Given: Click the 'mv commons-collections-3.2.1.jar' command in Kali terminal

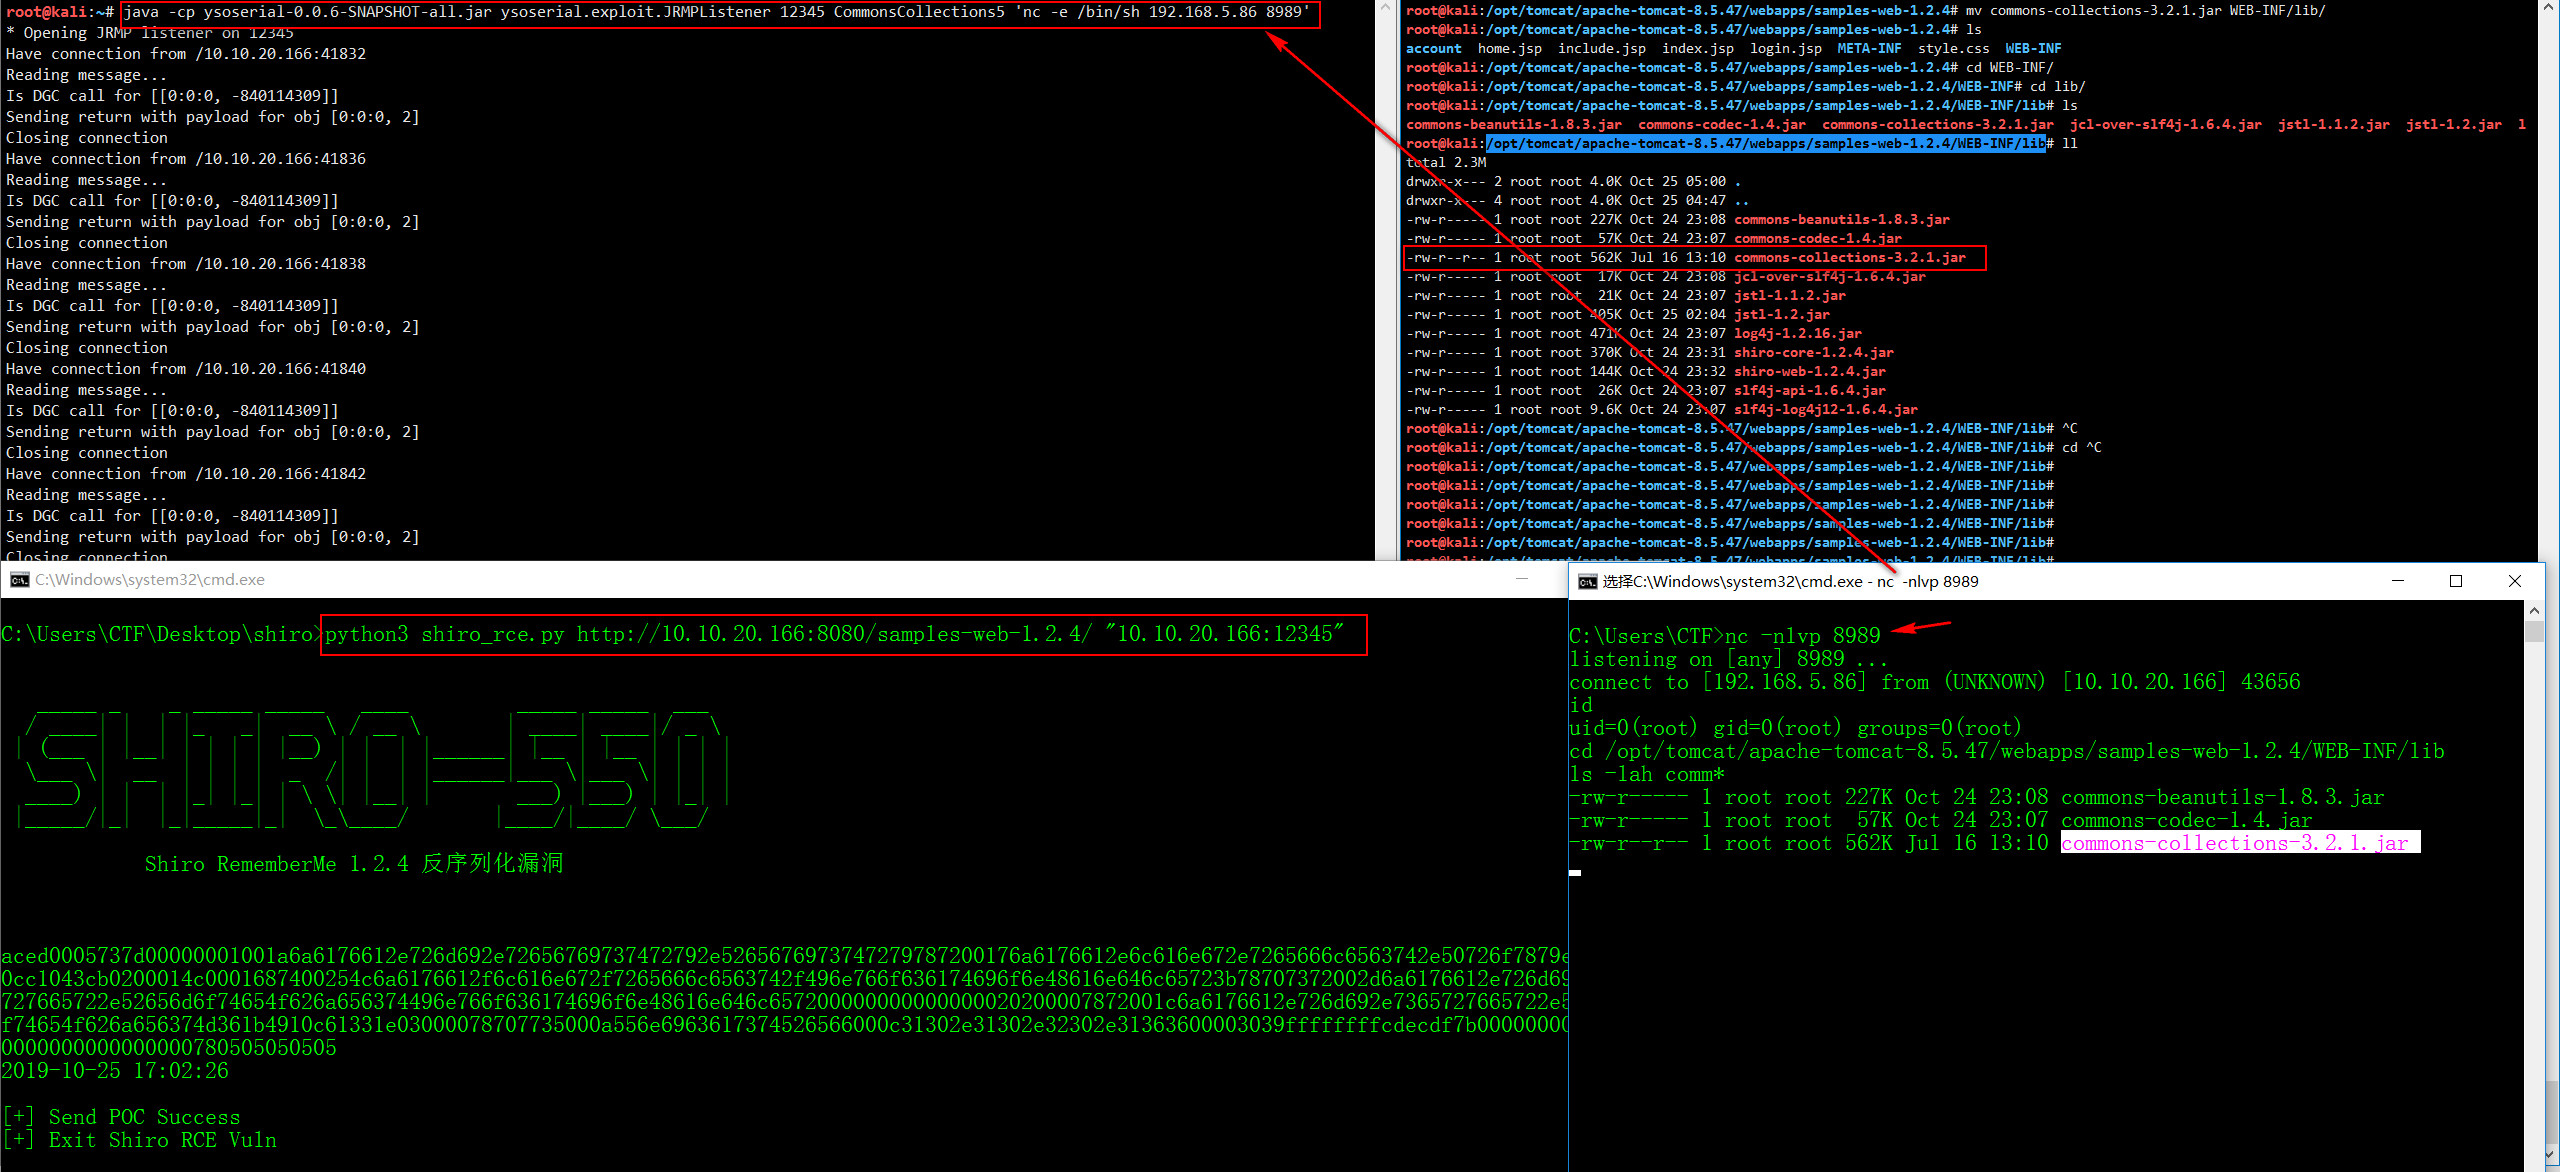Looking at the screenshot, I should [2145, 11].
